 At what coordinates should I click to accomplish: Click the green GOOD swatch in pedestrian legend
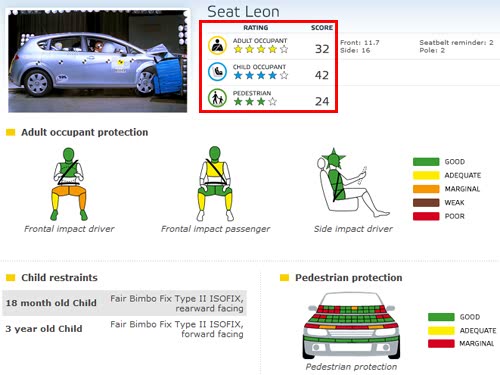tap(441, 317)
